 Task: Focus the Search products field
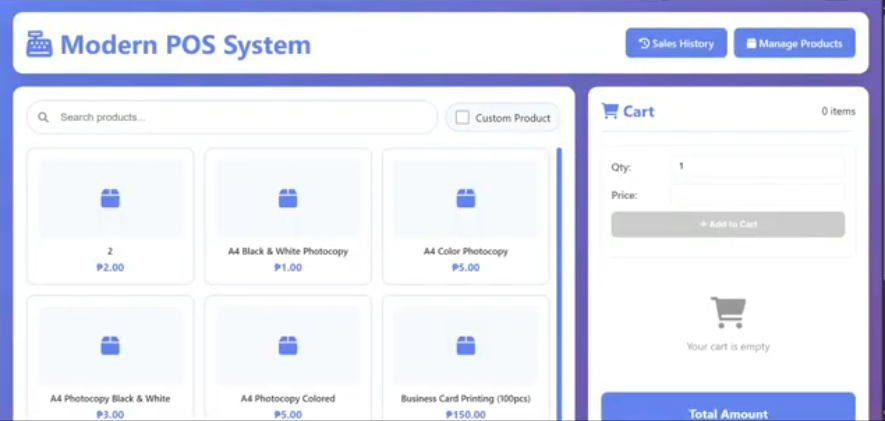[x=232, y=117]
